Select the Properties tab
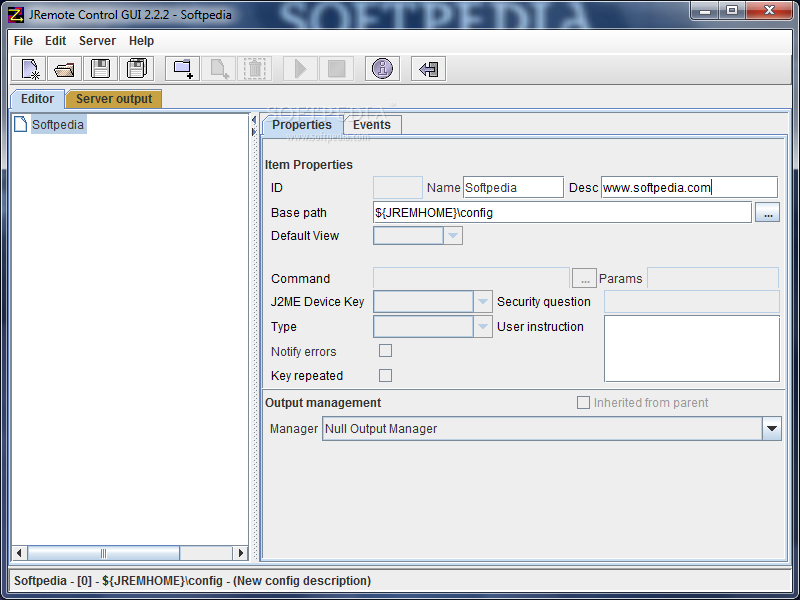This screenshot has width=800, height=600. pyautogui.click(x=302, y=125)
